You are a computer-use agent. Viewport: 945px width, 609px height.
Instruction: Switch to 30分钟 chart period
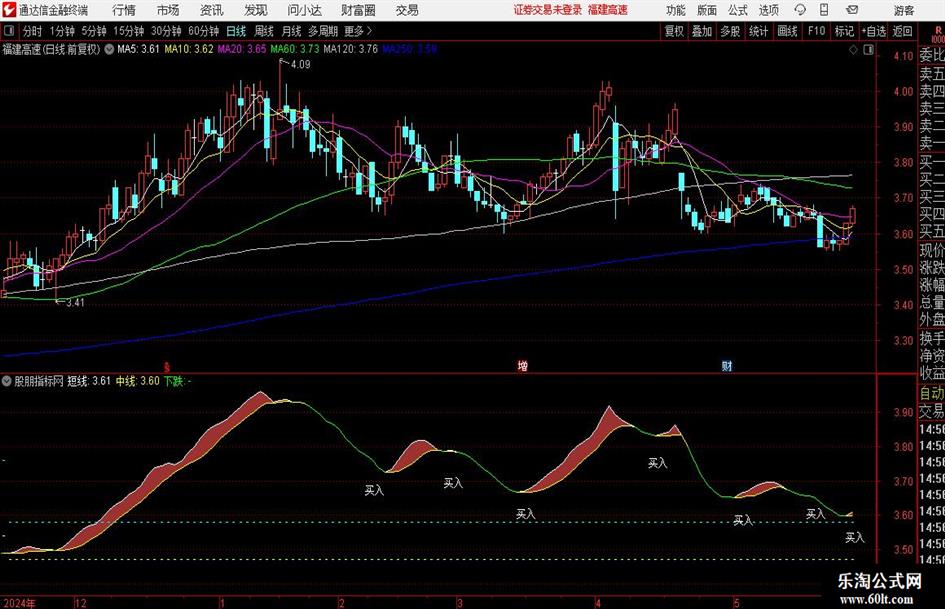pos(166,31)
